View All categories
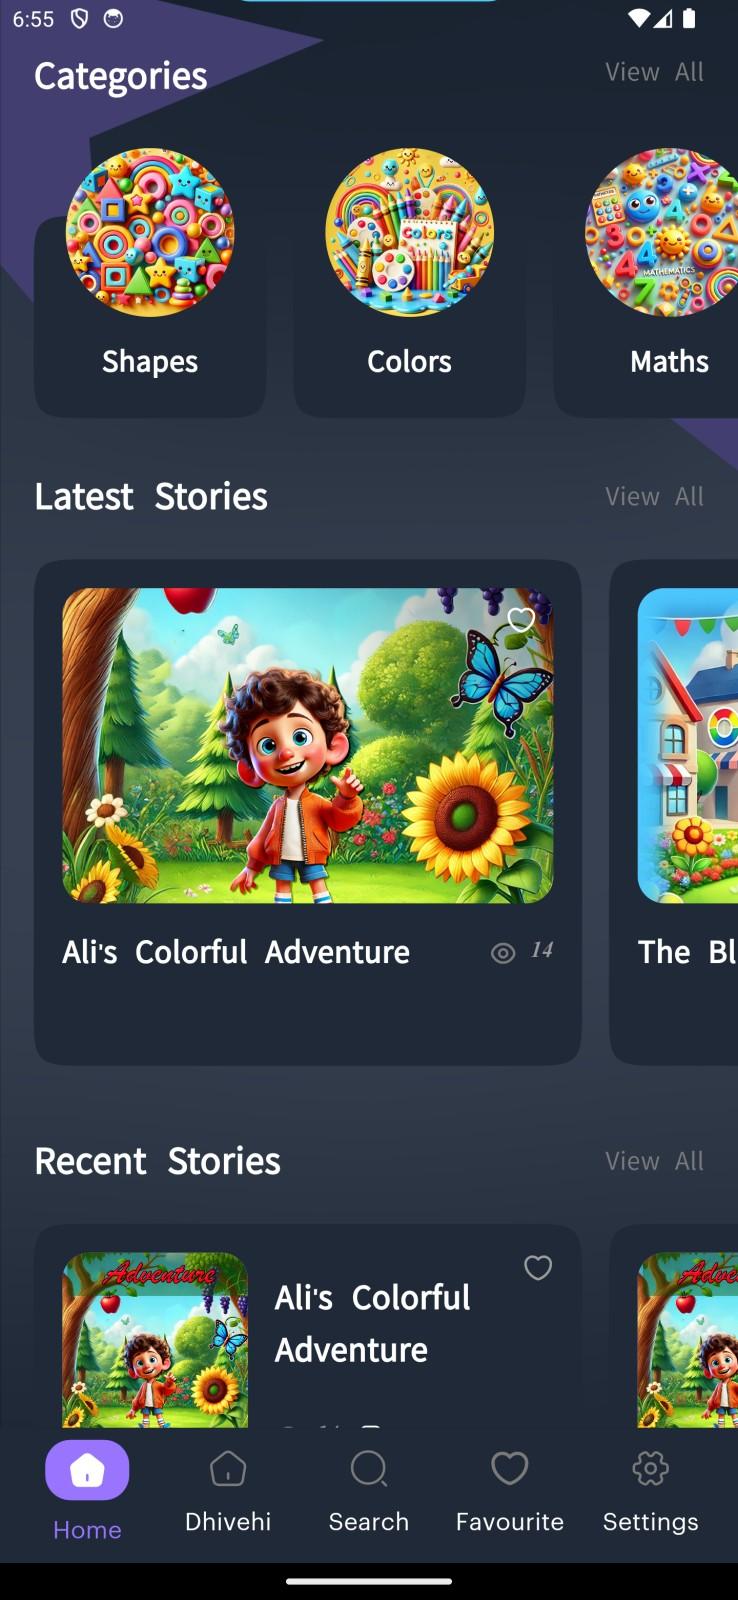This screenshot has width=738, height=1600. (x=654, y=72)
